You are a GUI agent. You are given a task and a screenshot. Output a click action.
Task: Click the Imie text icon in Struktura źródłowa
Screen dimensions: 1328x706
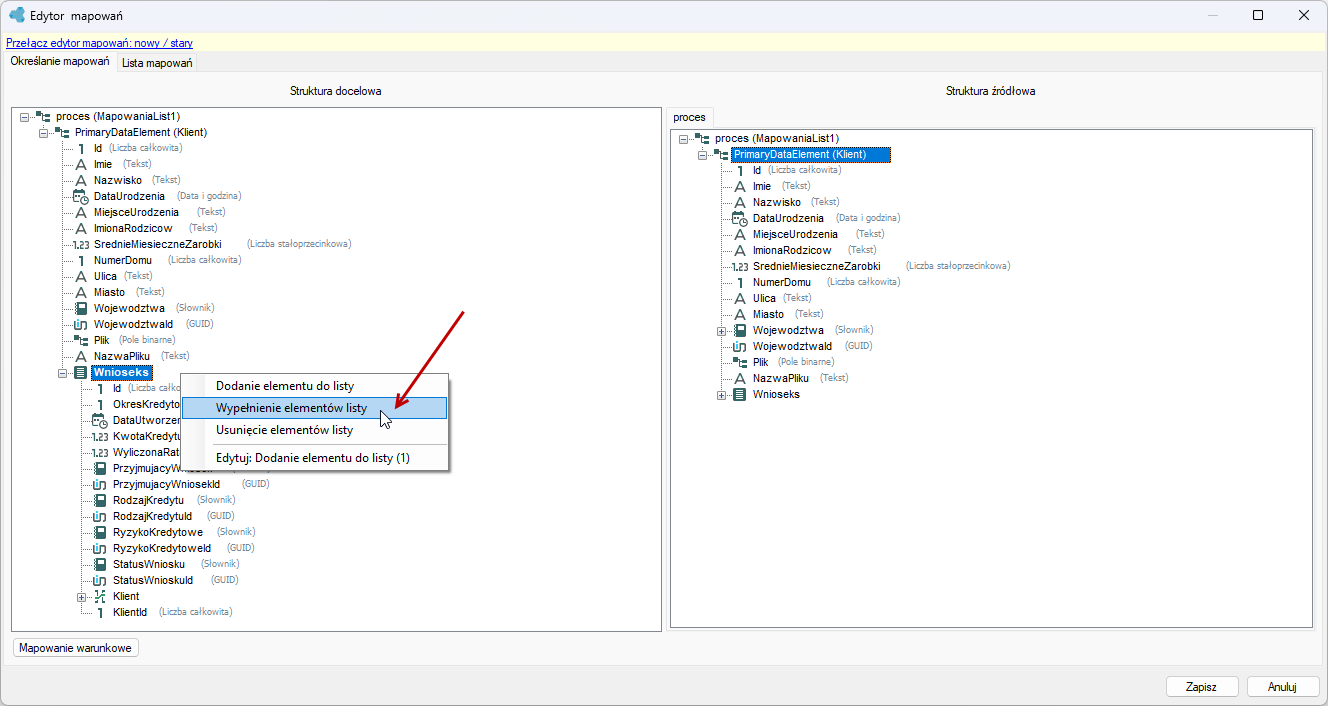coord(741,186)
